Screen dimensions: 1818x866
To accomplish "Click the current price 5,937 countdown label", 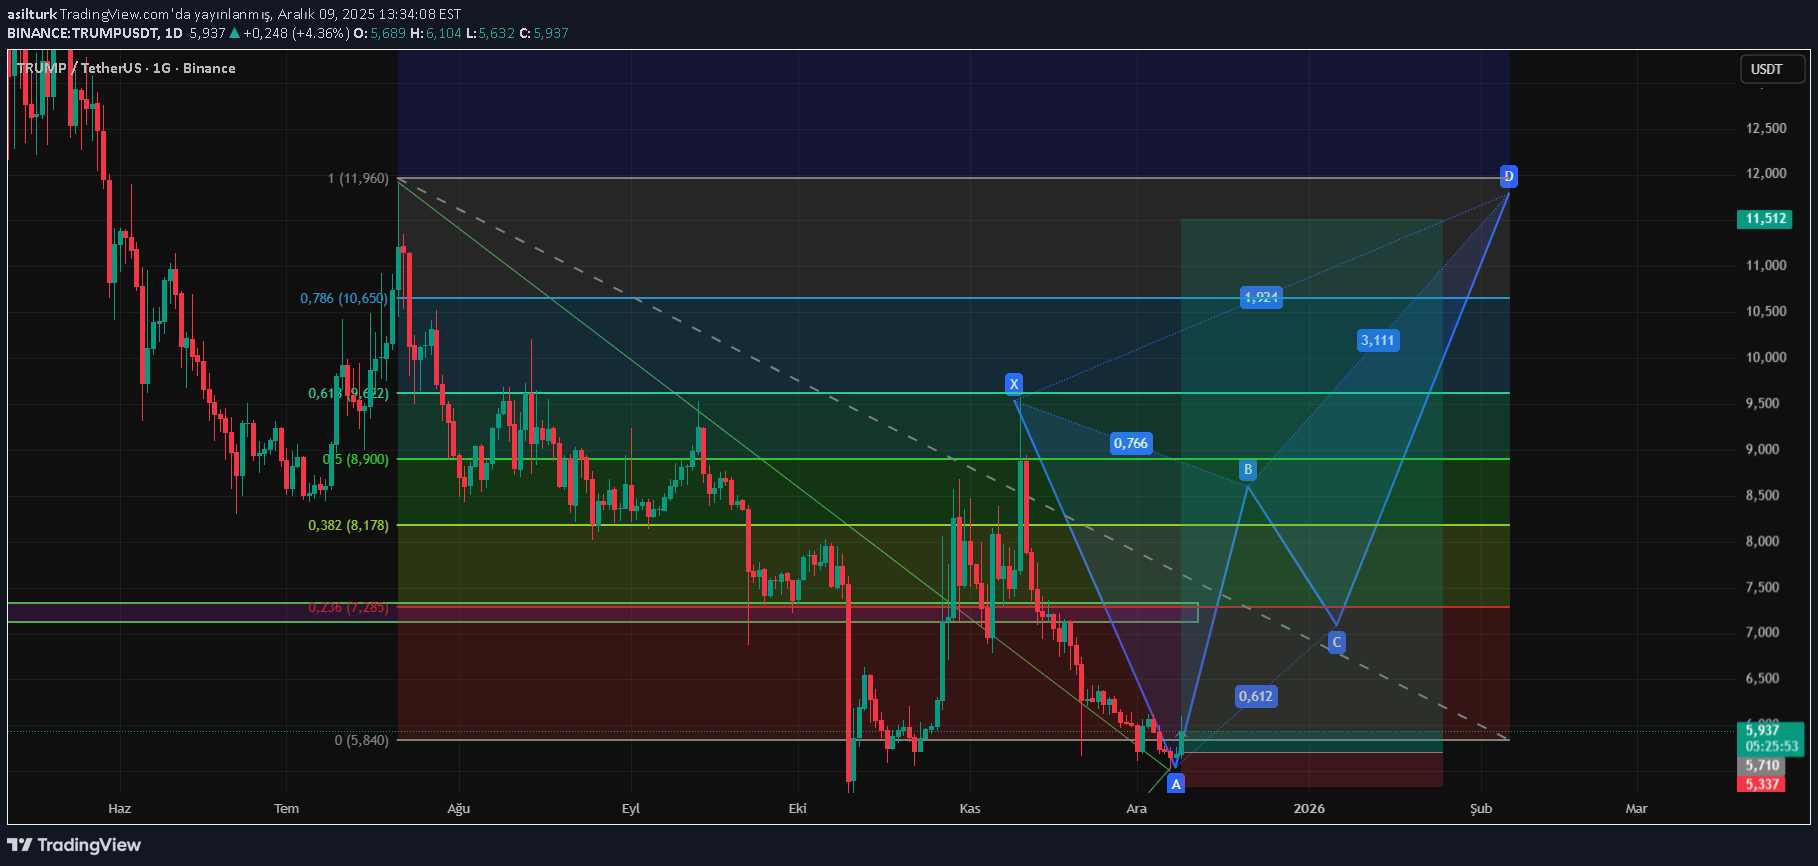I will point(1770,738).
